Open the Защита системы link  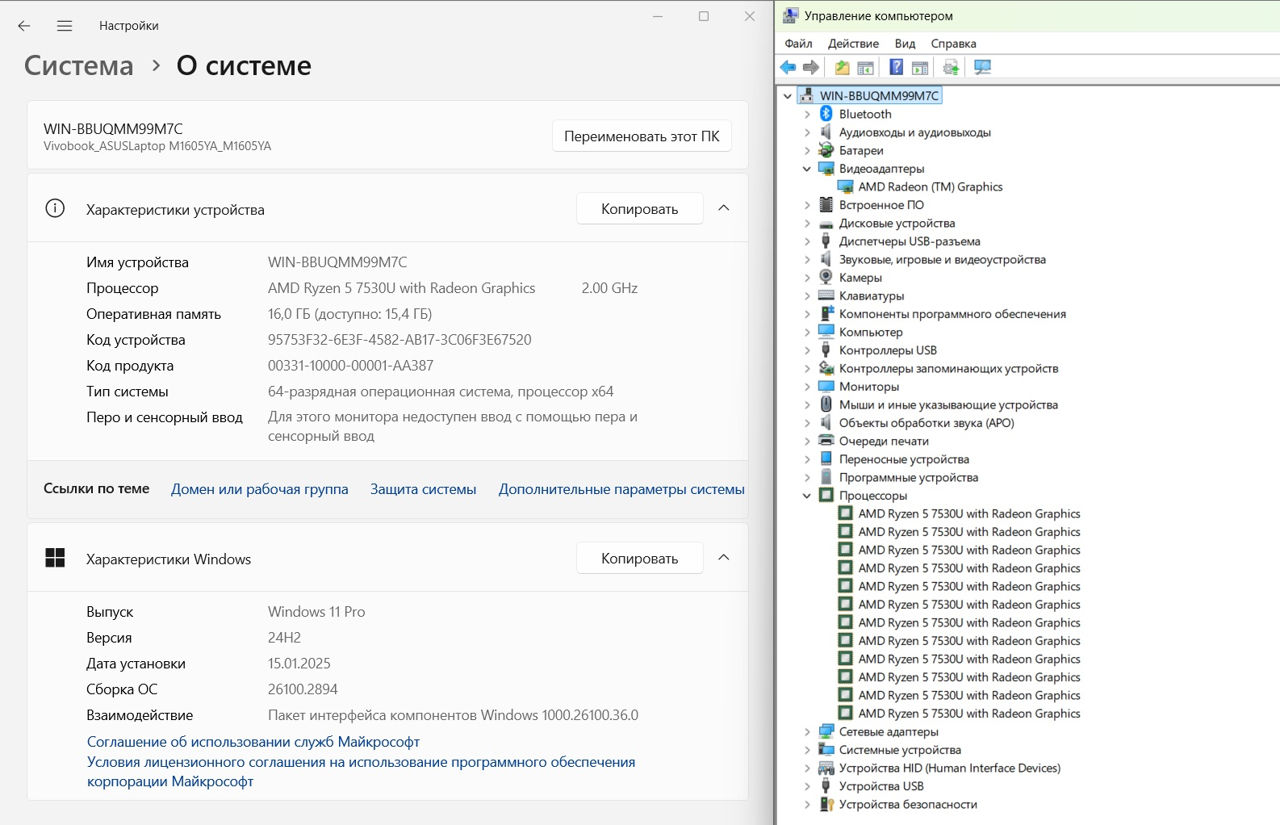click(x=423, y=489)
